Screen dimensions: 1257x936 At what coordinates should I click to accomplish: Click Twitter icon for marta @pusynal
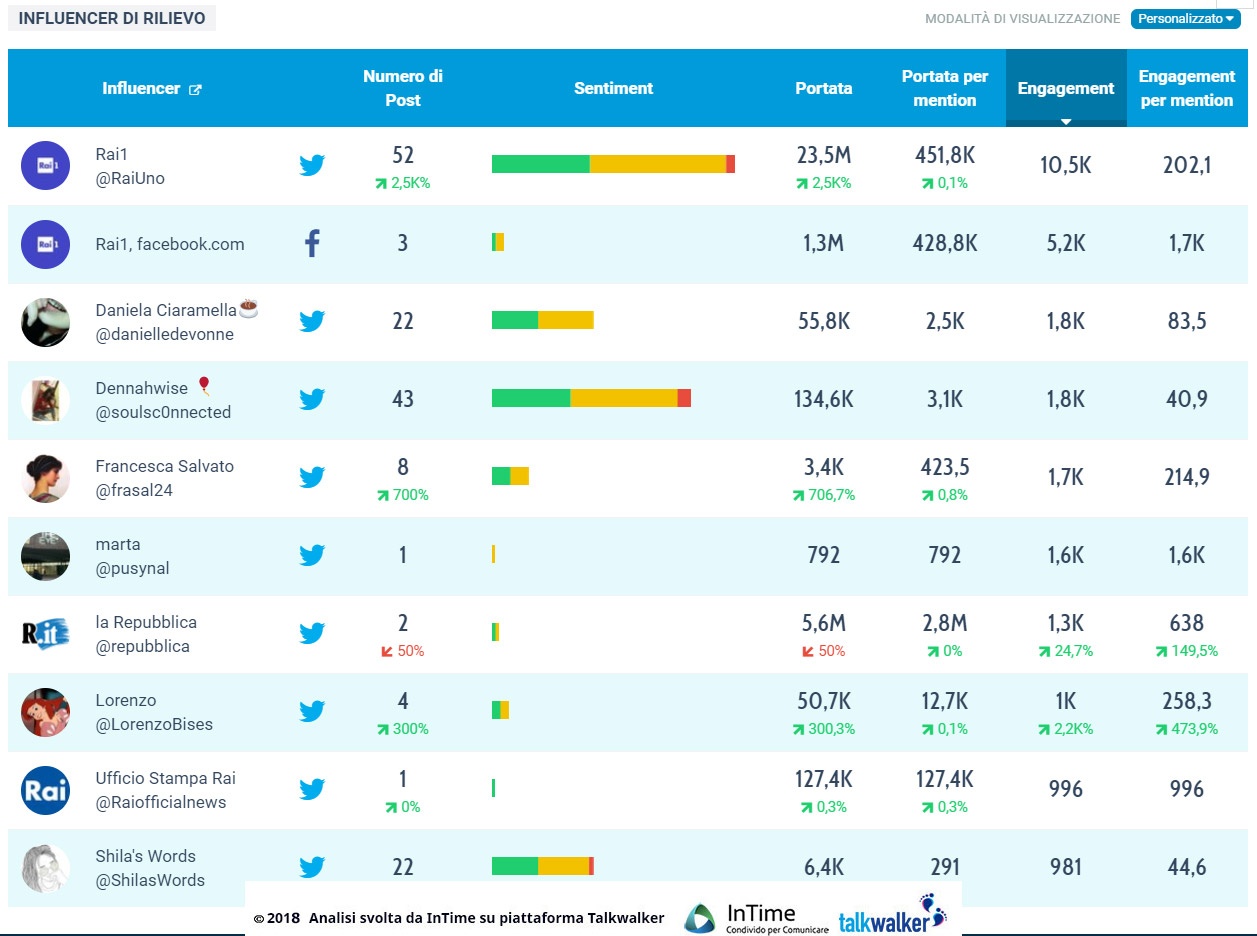[312, 555]
